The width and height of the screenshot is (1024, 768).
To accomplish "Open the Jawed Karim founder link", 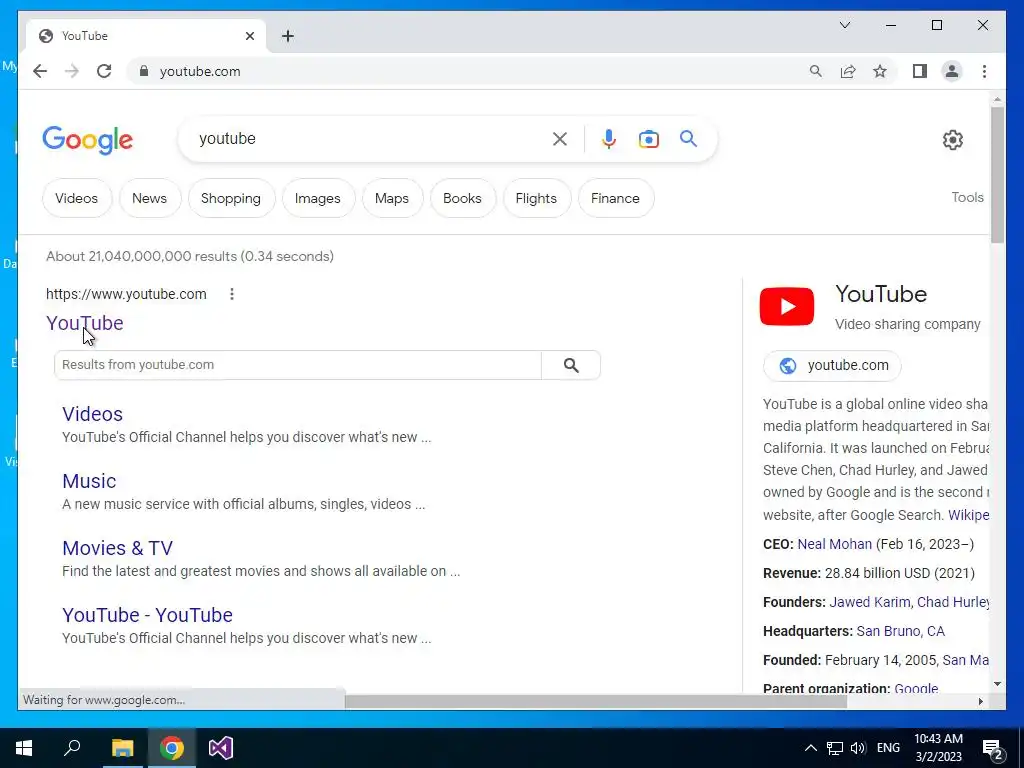I will (x=870, y=602).
